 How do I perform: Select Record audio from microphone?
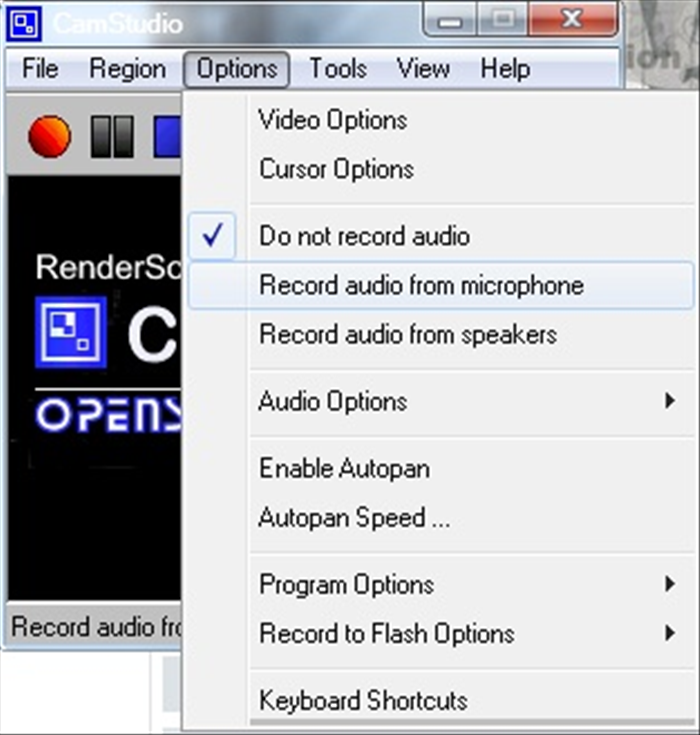(441, 285)
